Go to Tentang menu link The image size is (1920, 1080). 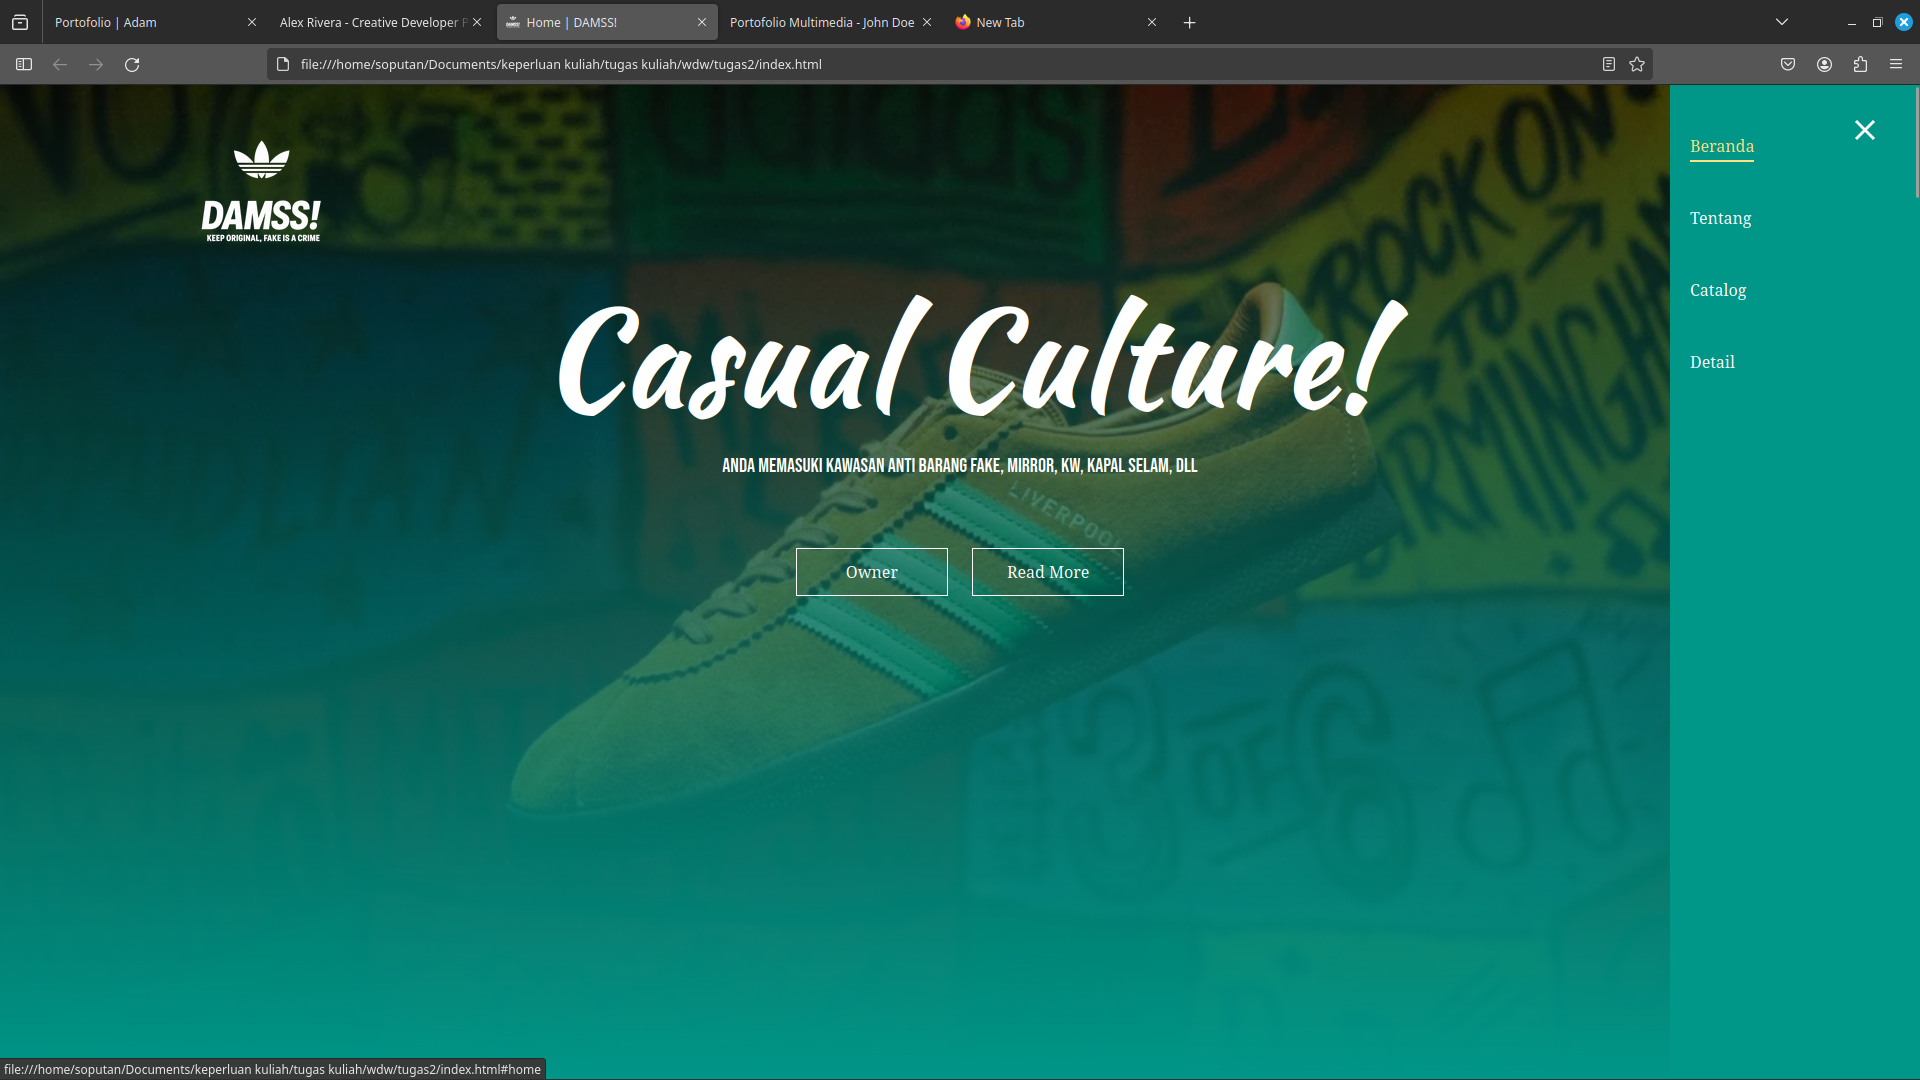(1720, 218)
